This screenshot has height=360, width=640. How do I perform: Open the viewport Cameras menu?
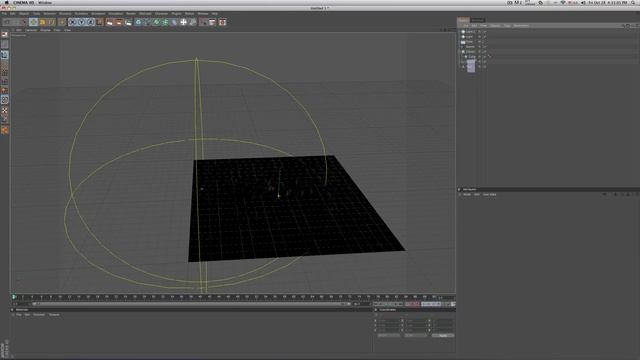31,30
